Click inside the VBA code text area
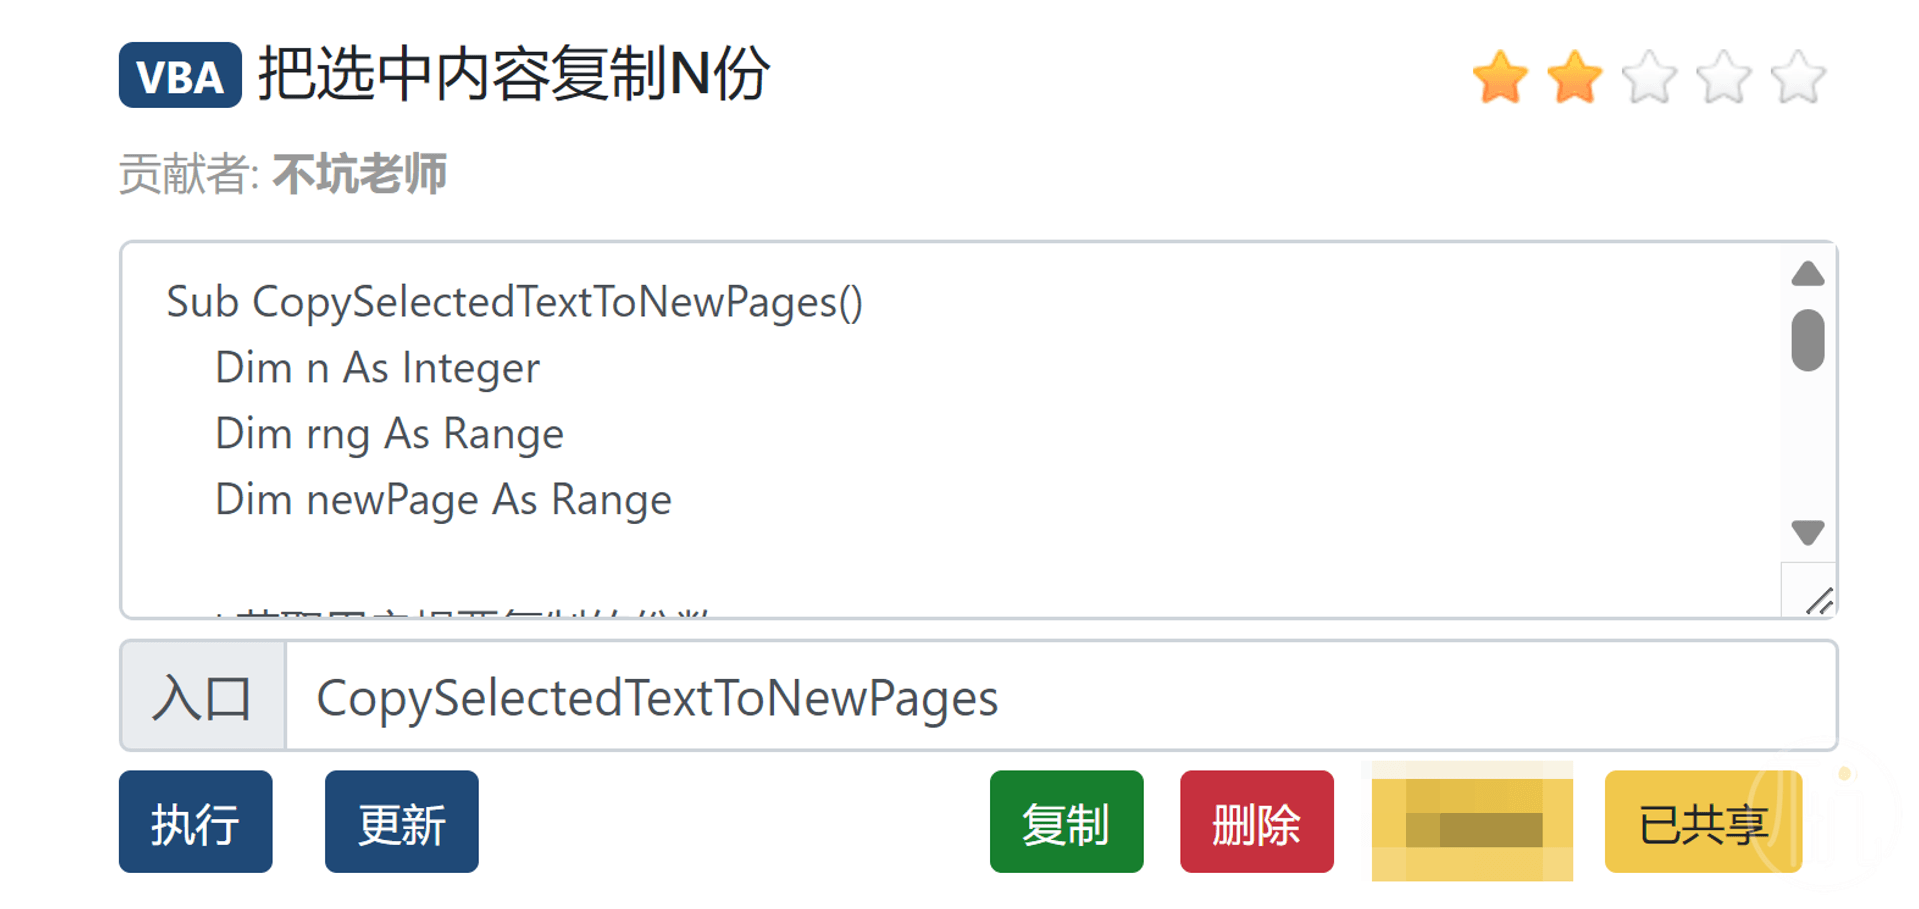 pyautogui.click(x=950, y=430)
